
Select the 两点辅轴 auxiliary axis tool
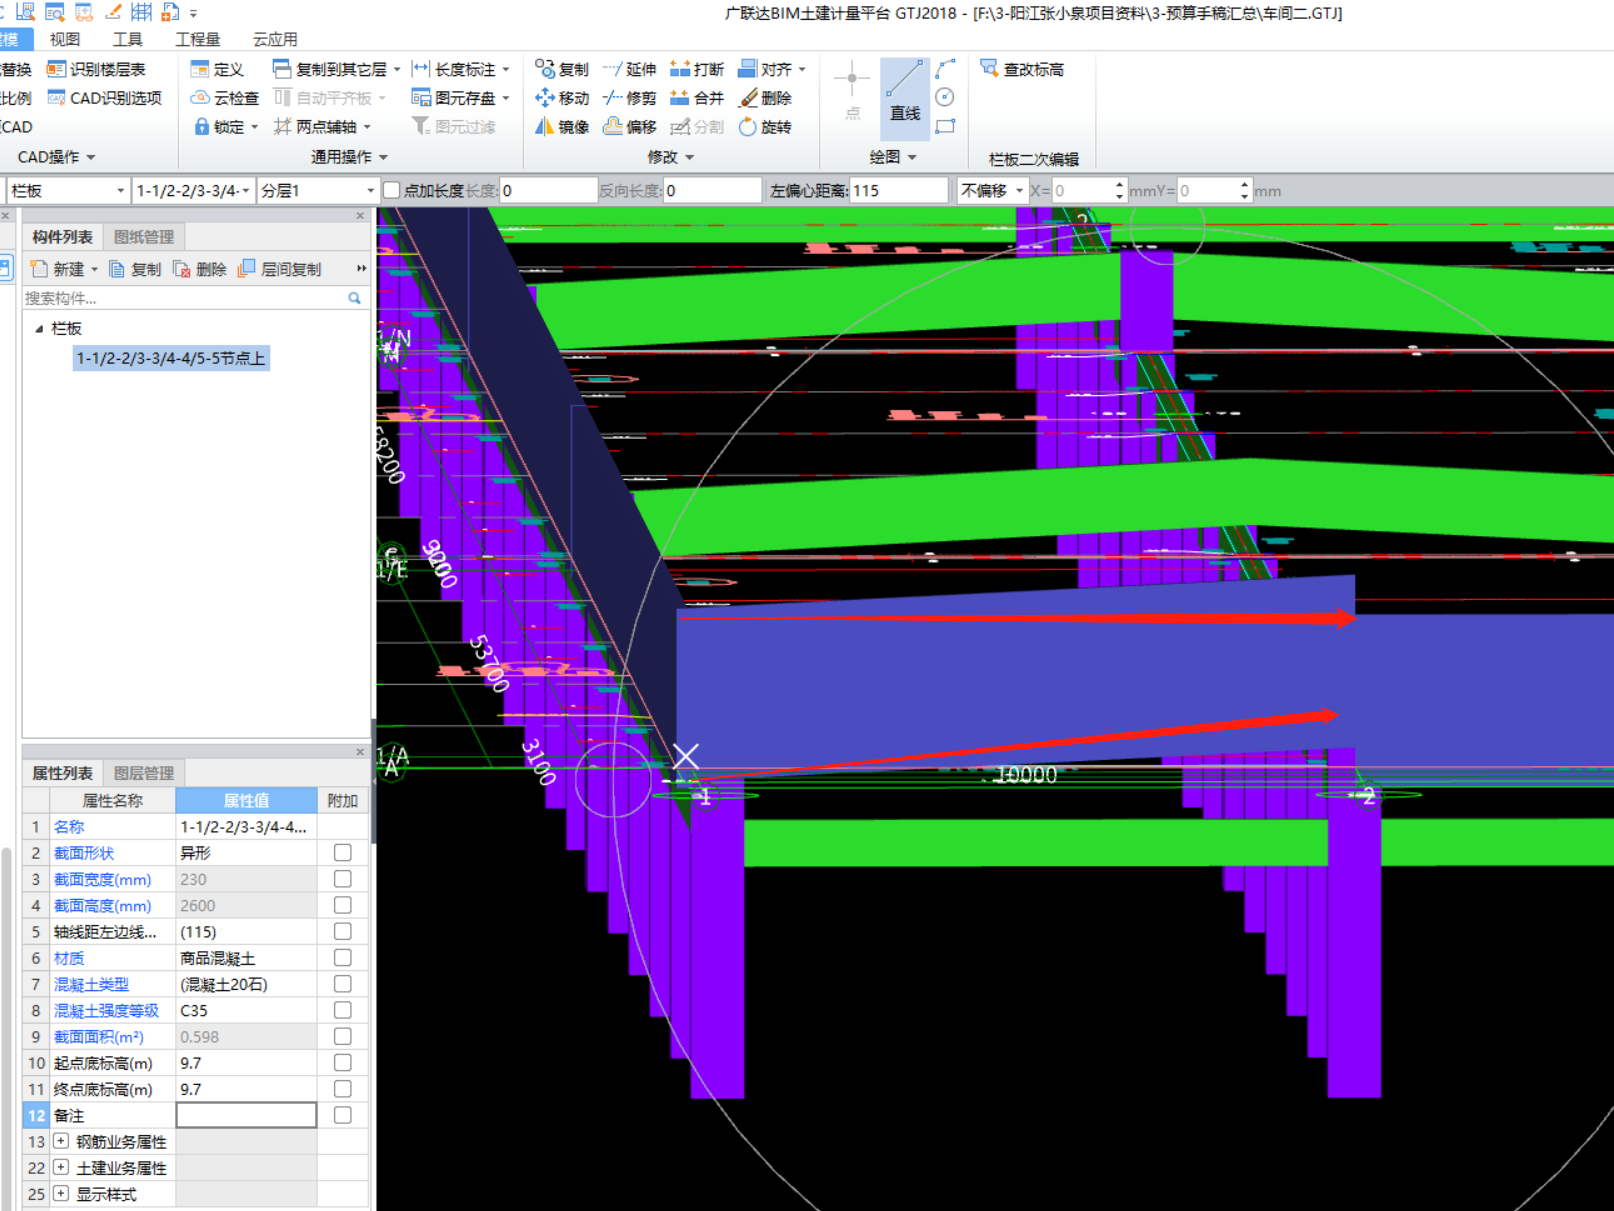click(x=322, y=127)
